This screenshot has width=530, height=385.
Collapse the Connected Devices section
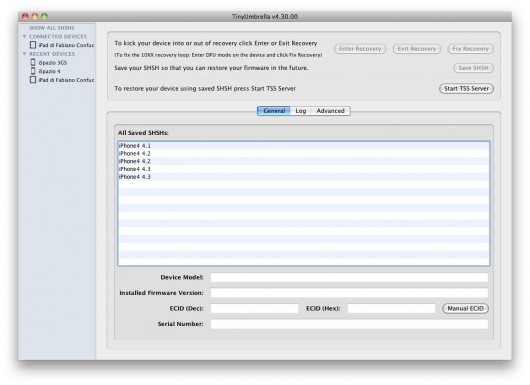pos(24,36)
